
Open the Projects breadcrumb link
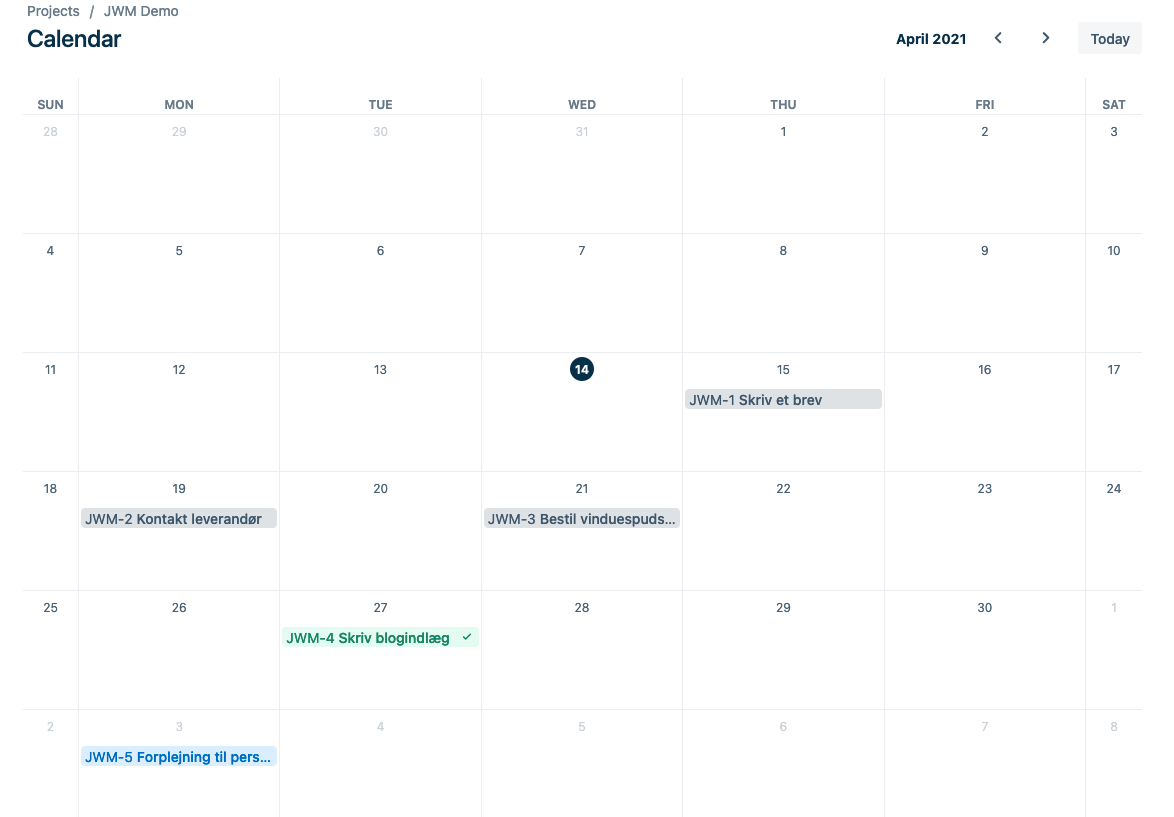pos(53,11)
